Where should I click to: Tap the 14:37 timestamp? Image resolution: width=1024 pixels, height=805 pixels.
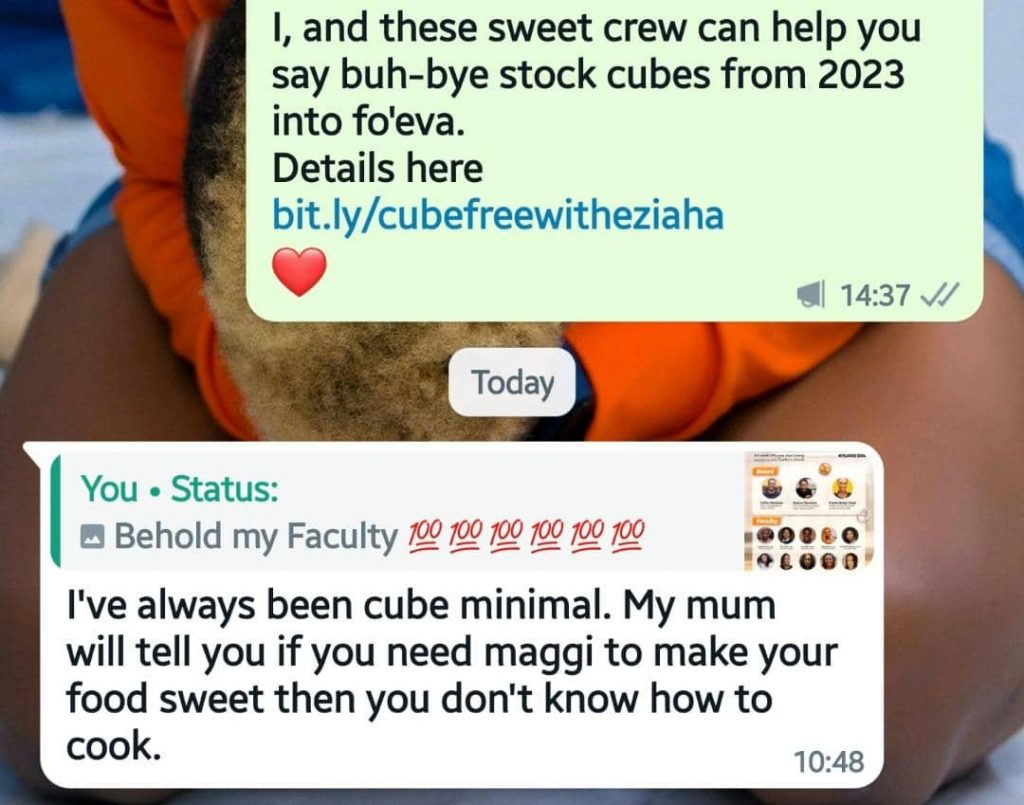click(x=874, y=295)
